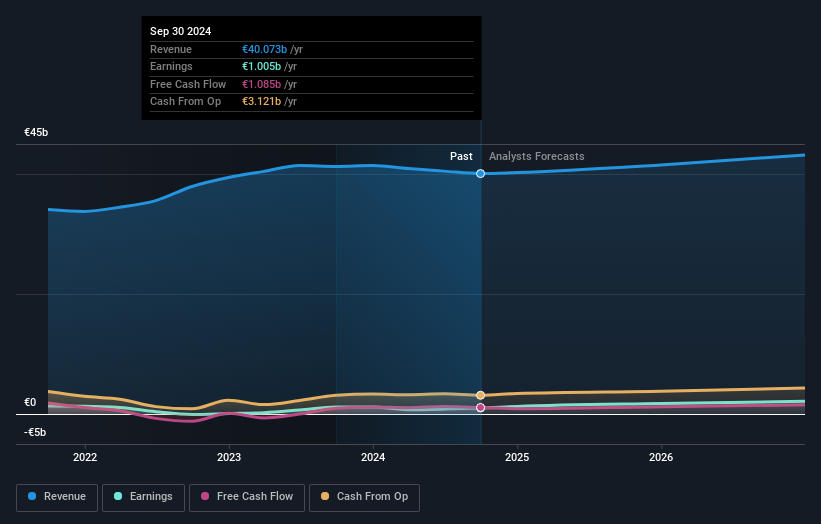Viewport: 821px width, 524px height.
Task: Toggle the Earnings series legend button
Action: pos(143,497)
